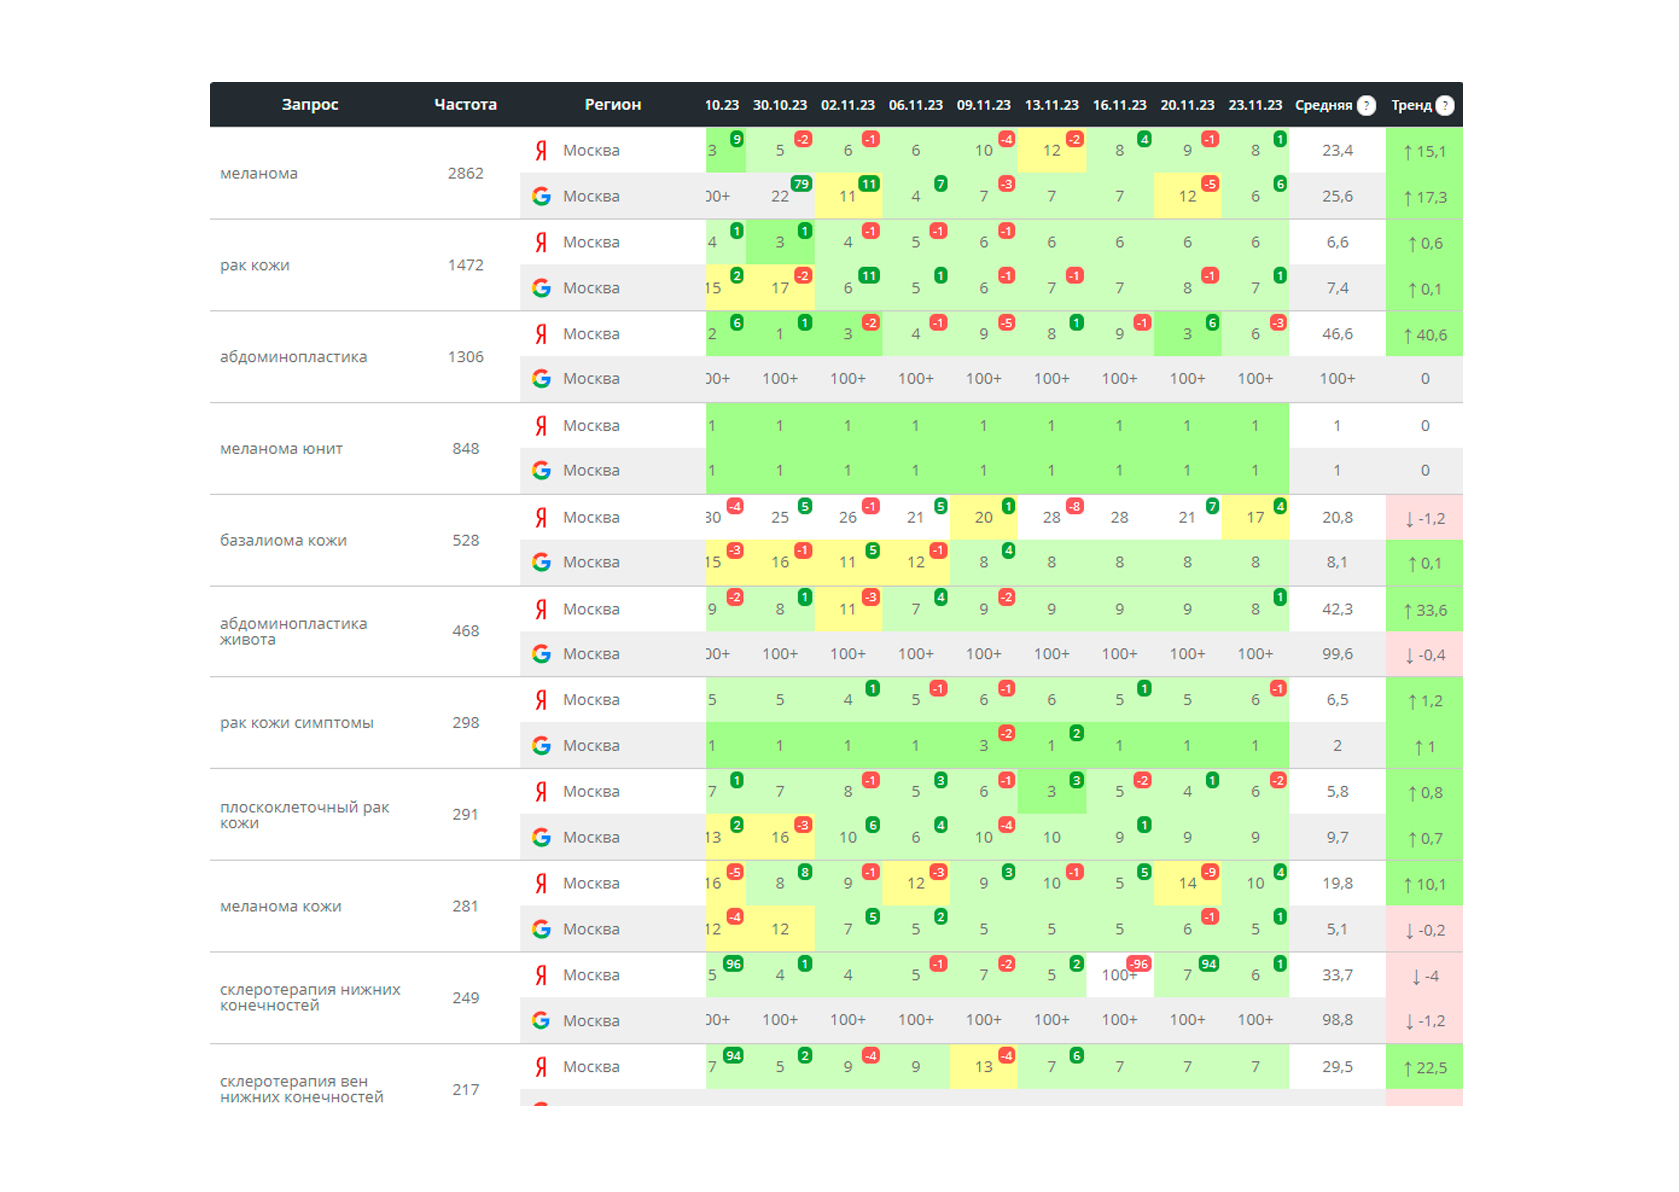Select the Регион column header
The height and width of the screenshot is (1192, 1679).
[612, 104]
